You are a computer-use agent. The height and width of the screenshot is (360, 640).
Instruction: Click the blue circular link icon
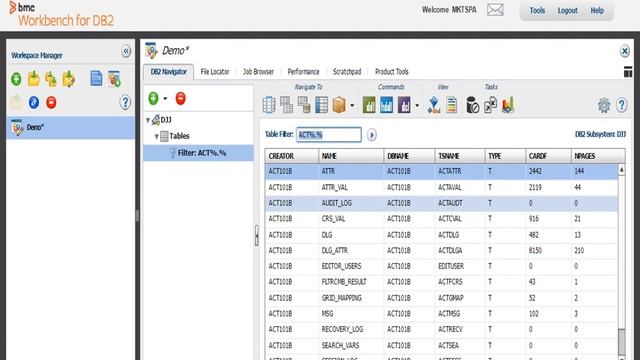(x=34, y=102)
